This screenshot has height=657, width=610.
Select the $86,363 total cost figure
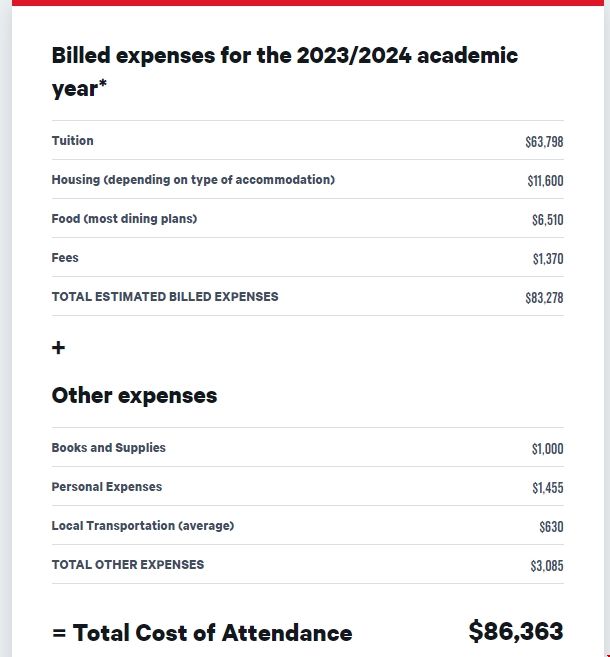[x=515, y=631]
